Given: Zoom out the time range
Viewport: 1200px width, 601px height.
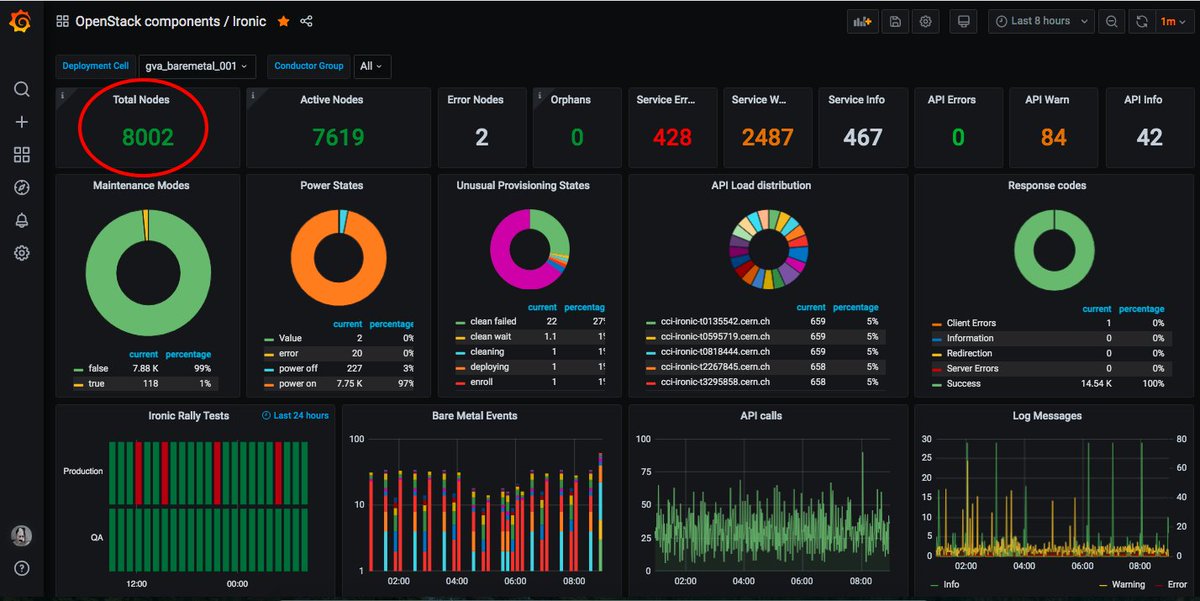Looking at the screenshot, I should (1112, 21).
